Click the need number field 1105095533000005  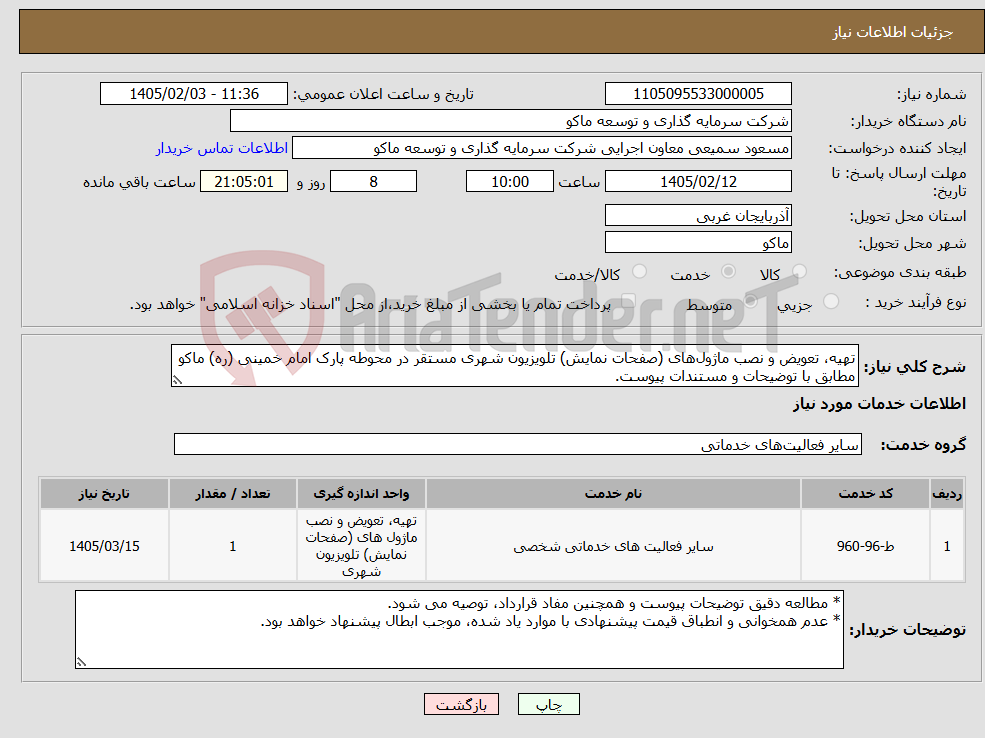698,94
